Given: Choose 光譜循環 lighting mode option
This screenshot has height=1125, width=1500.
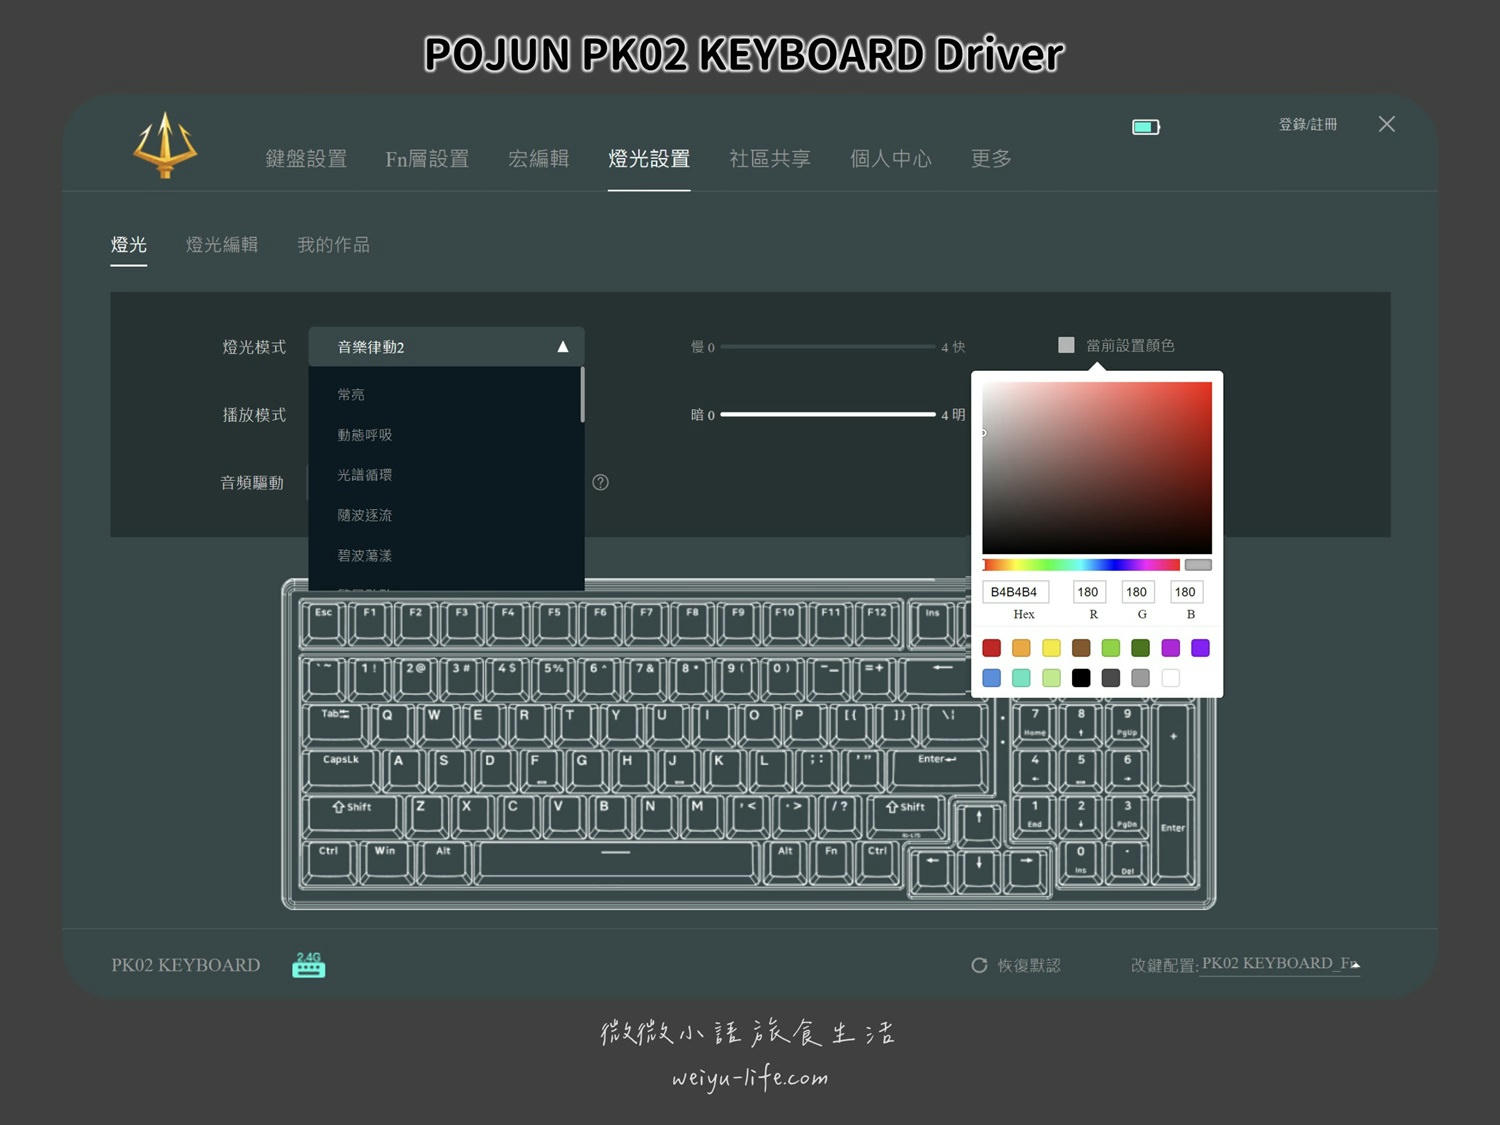Looking at the screenshot, I should (x=444, y=475).
